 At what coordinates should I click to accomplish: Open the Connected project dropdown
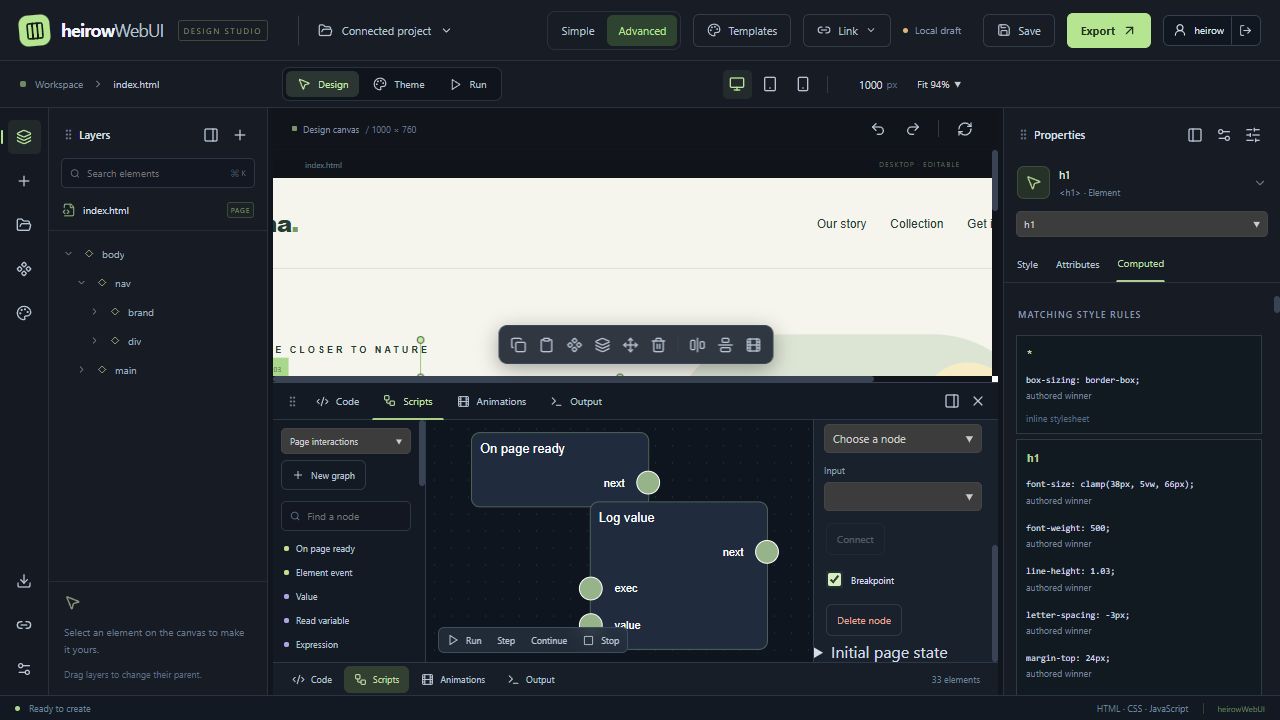385,31
